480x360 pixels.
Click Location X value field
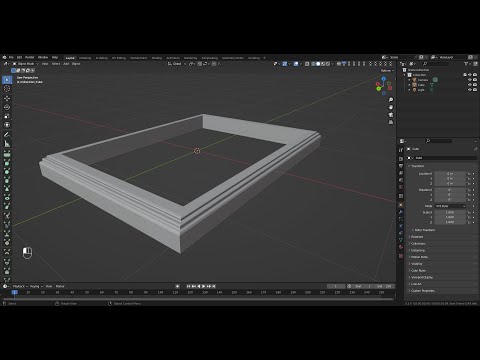pos(450,174)
